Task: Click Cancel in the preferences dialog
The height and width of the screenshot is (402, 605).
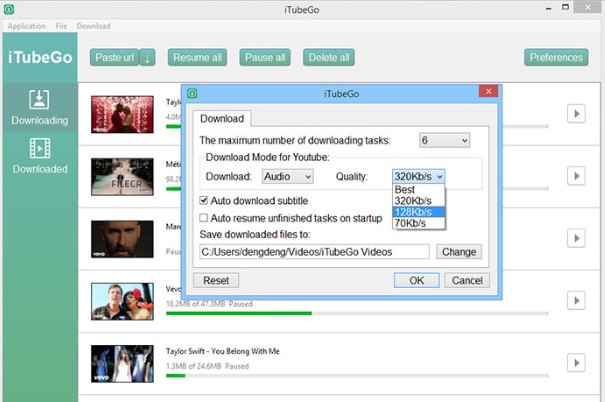Action: click(x=467, y=280)
